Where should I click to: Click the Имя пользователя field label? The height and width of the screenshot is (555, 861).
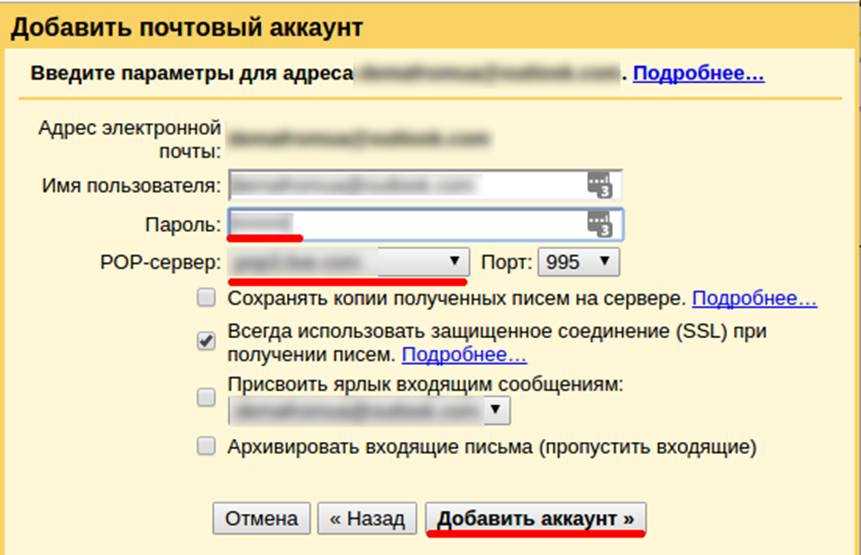(130, 186)
